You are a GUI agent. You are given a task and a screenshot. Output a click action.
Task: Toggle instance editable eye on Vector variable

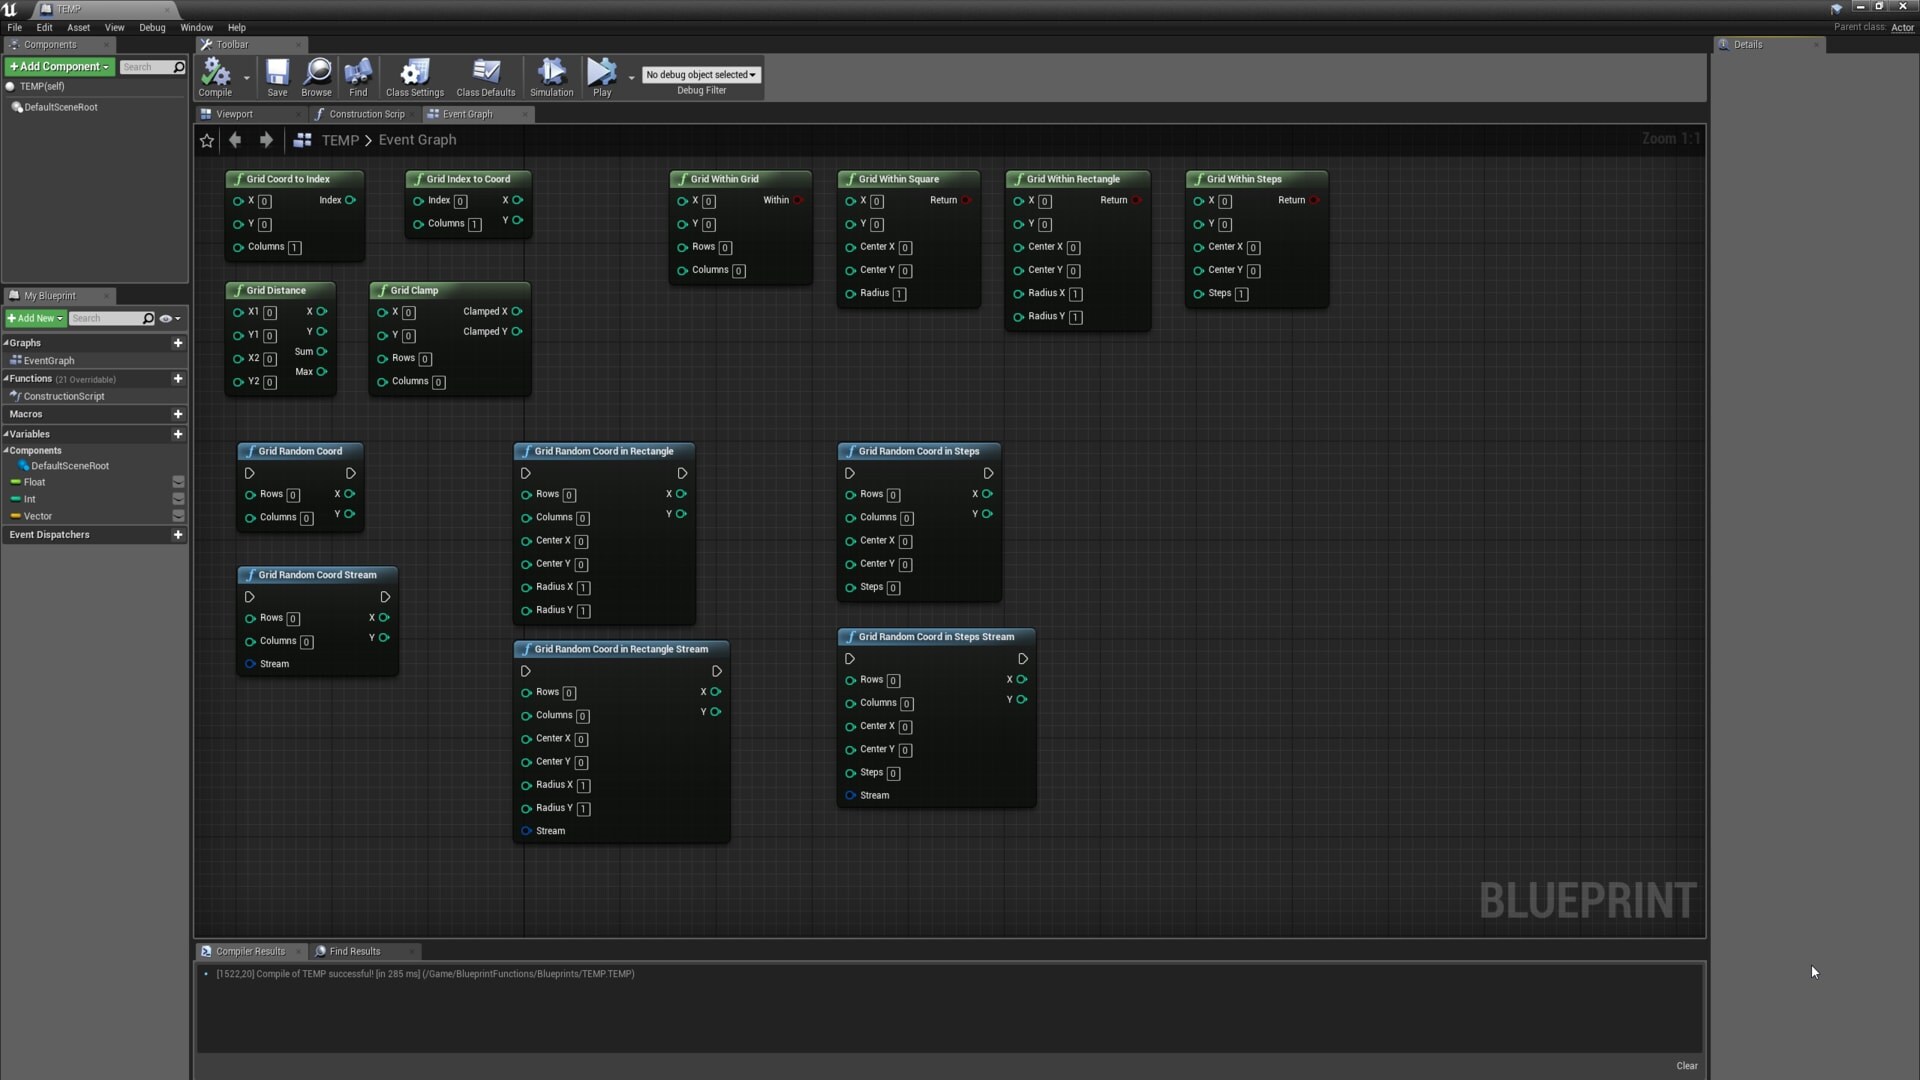[x=178, y=516]
